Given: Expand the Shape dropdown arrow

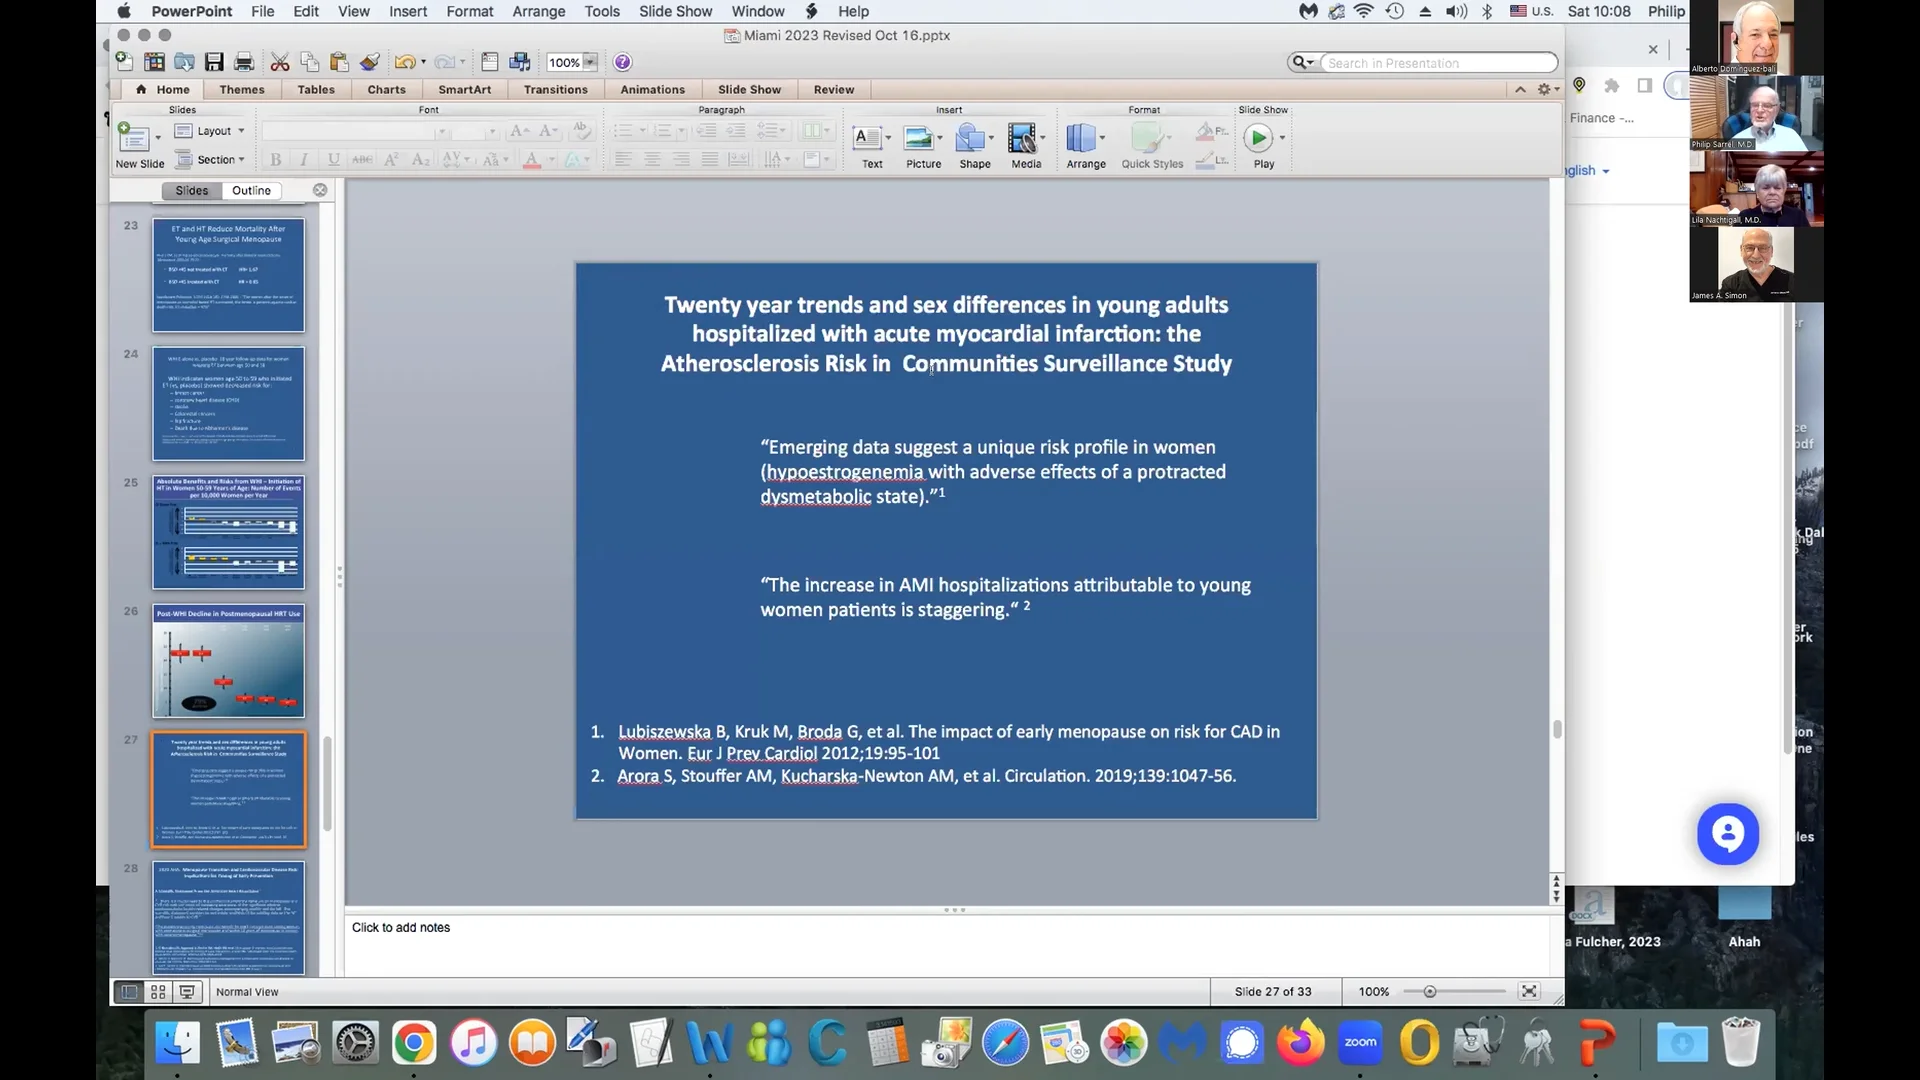Looking at the screenshot, I should pyautogui.click(x=991, y=138).
